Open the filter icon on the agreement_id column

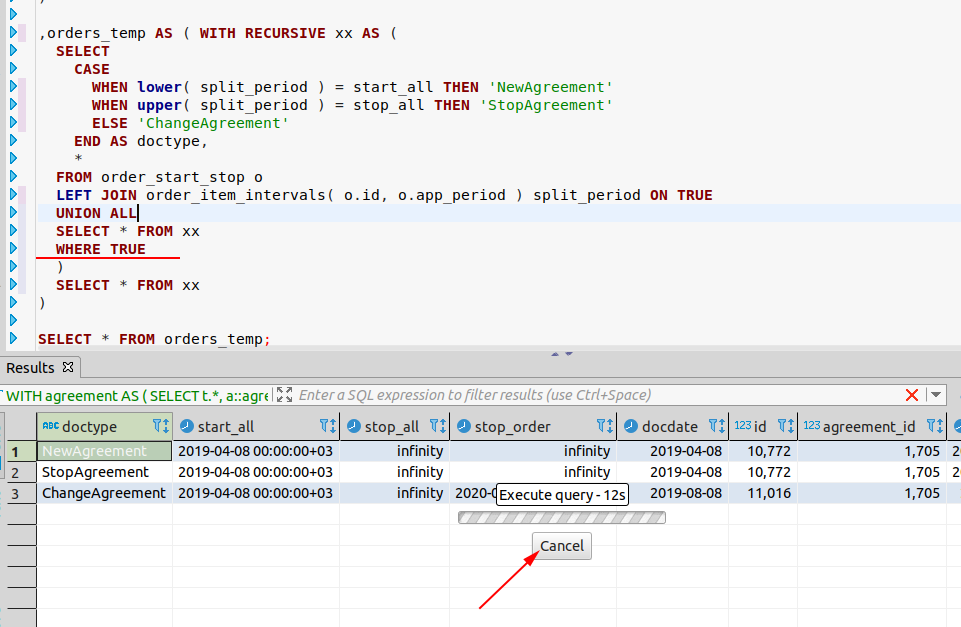tap(930, 426)
